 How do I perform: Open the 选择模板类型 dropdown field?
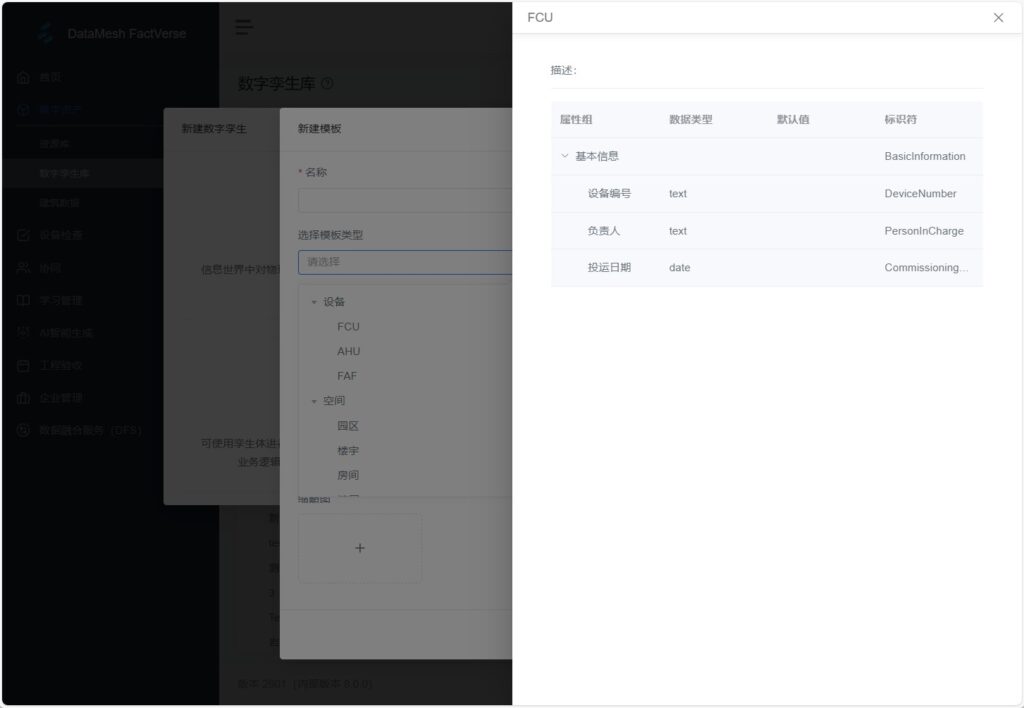[404, 262]
